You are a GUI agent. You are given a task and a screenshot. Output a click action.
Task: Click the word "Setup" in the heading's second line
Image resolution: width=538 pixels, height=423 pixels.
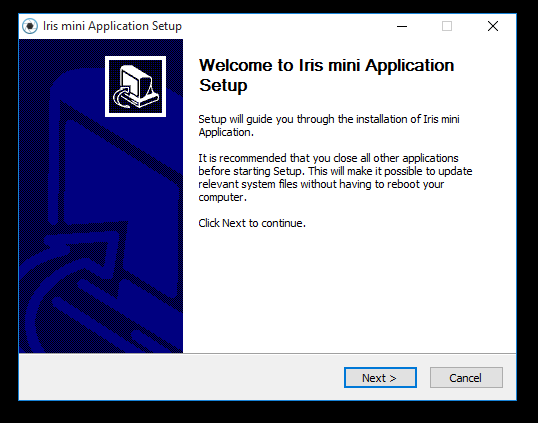(x=223, y=85)
